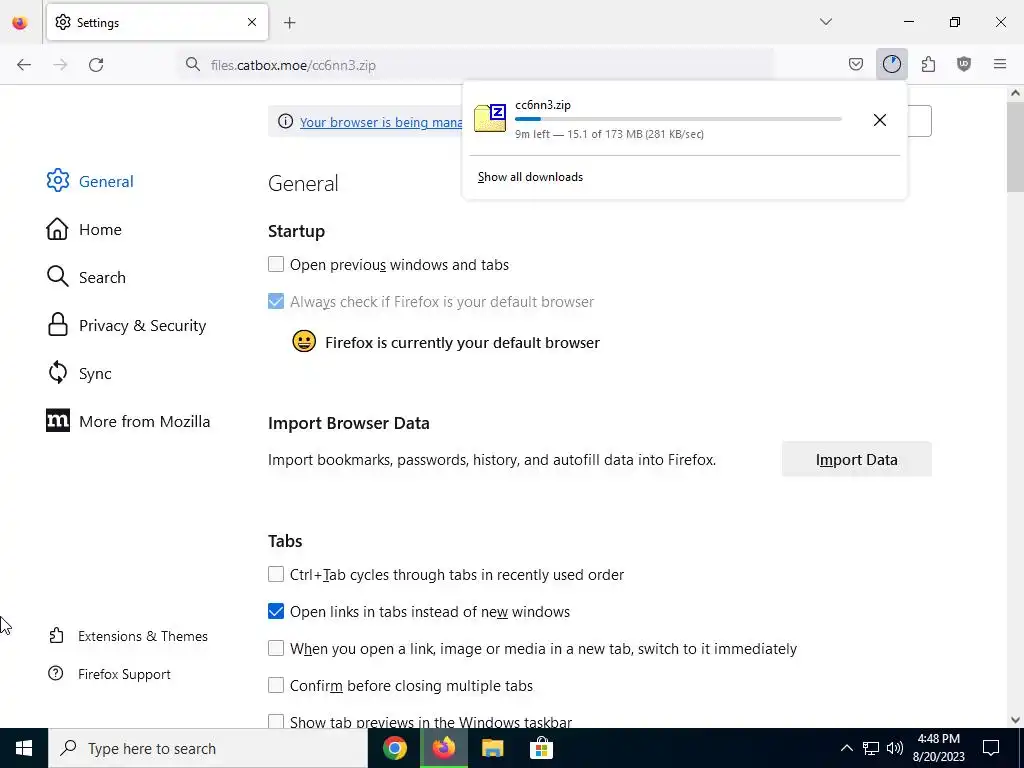
Task: Open Privacy & Security settings
Action: click(127, 325)
